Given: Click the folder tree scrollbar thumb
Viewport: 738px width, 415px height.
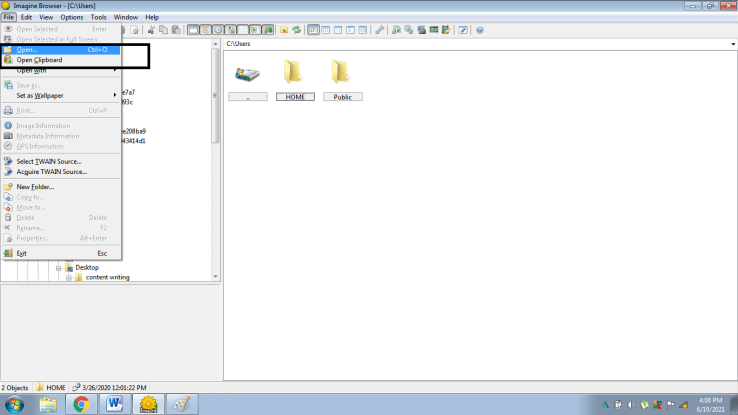Looking at the screenshot, I should pos(216,96).
